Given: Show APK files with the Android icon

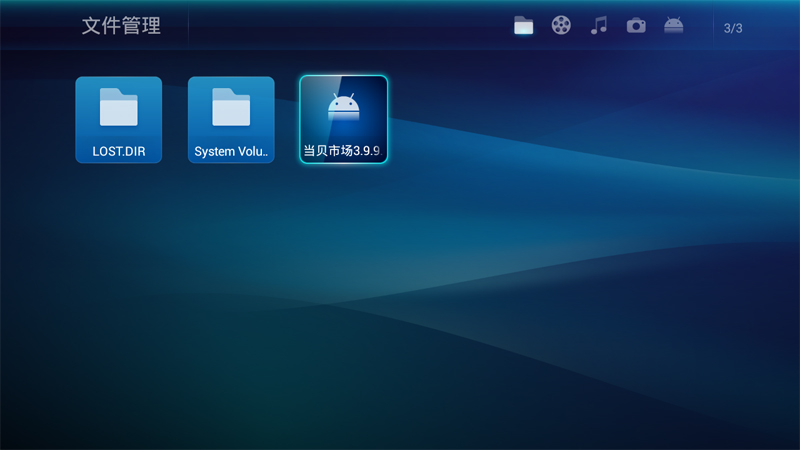Looking at the screenshot, I should [673, 25].
